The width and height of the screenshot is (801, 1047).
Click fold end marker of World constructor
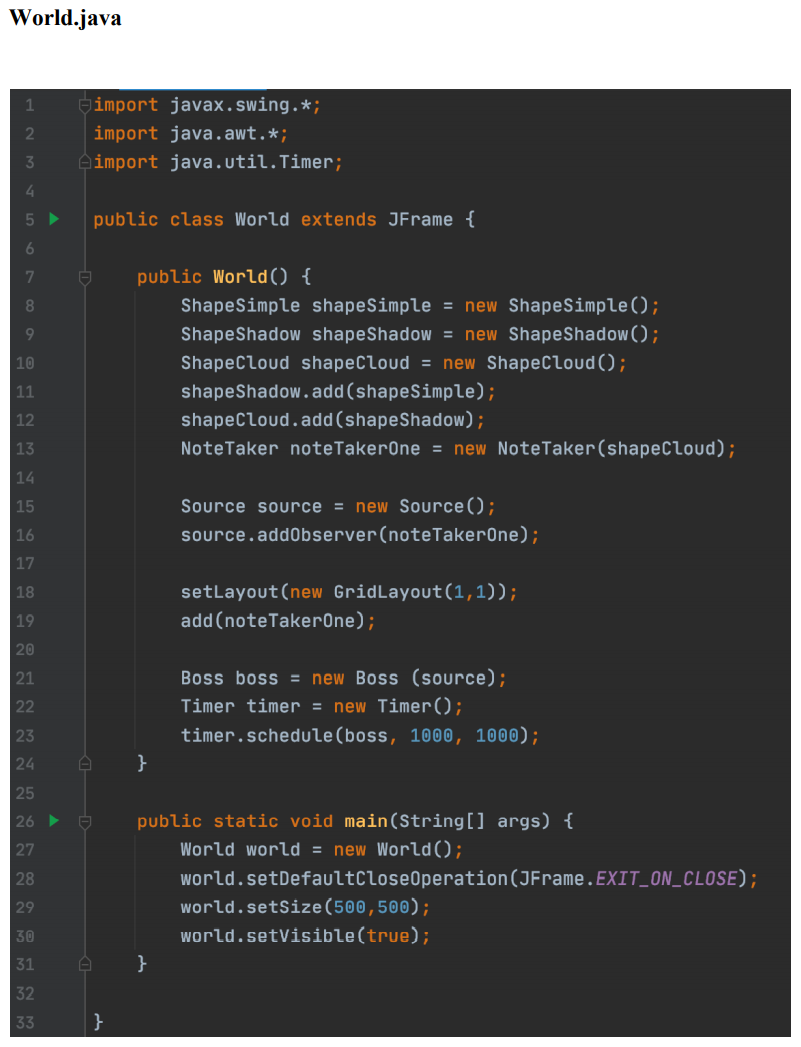(x=85, y=763)
